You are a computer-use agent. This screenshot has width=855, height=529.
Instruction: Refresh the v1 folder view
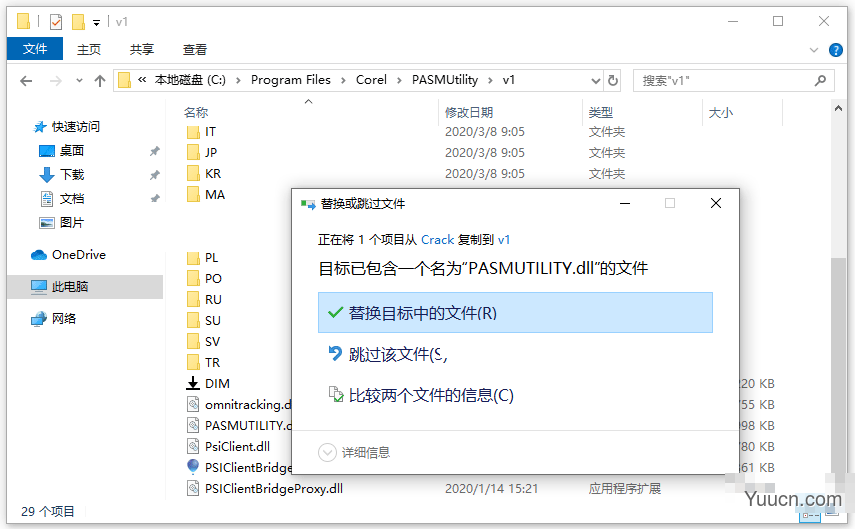point(613,81)
